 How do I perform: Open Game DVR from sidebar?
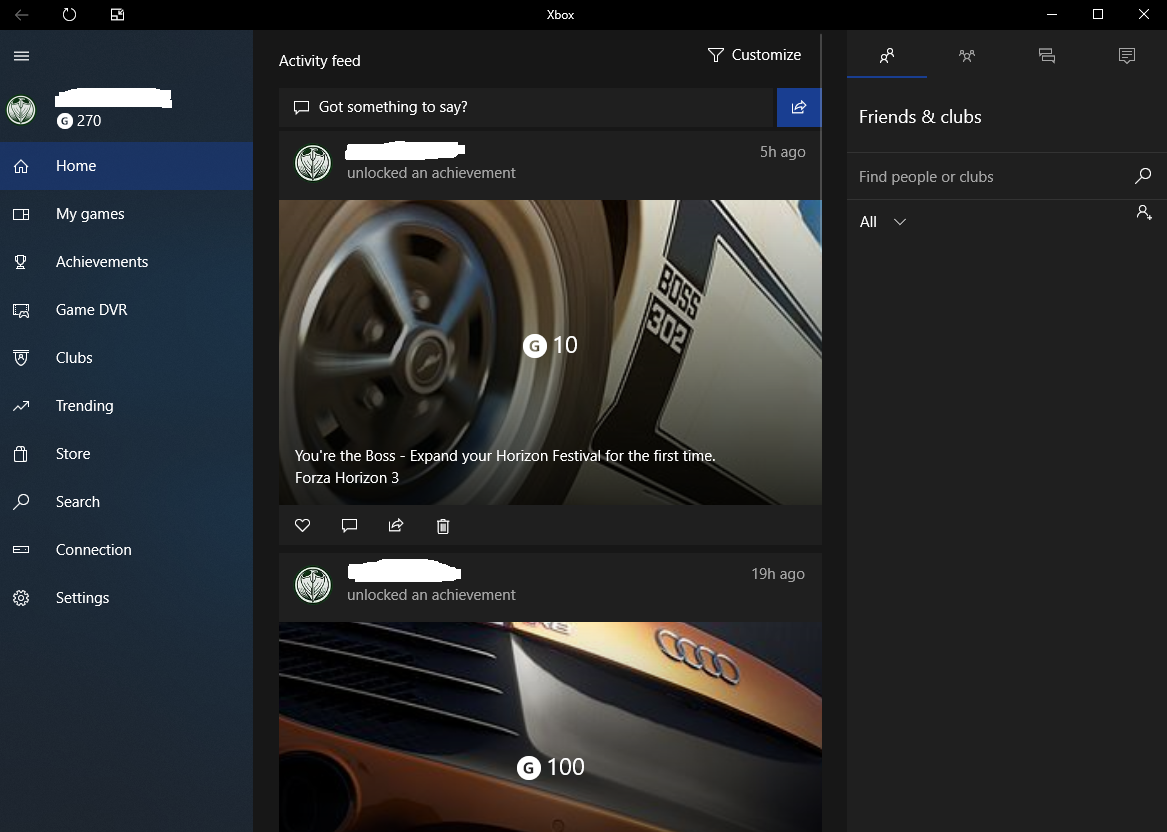click(x=127, y=310)
